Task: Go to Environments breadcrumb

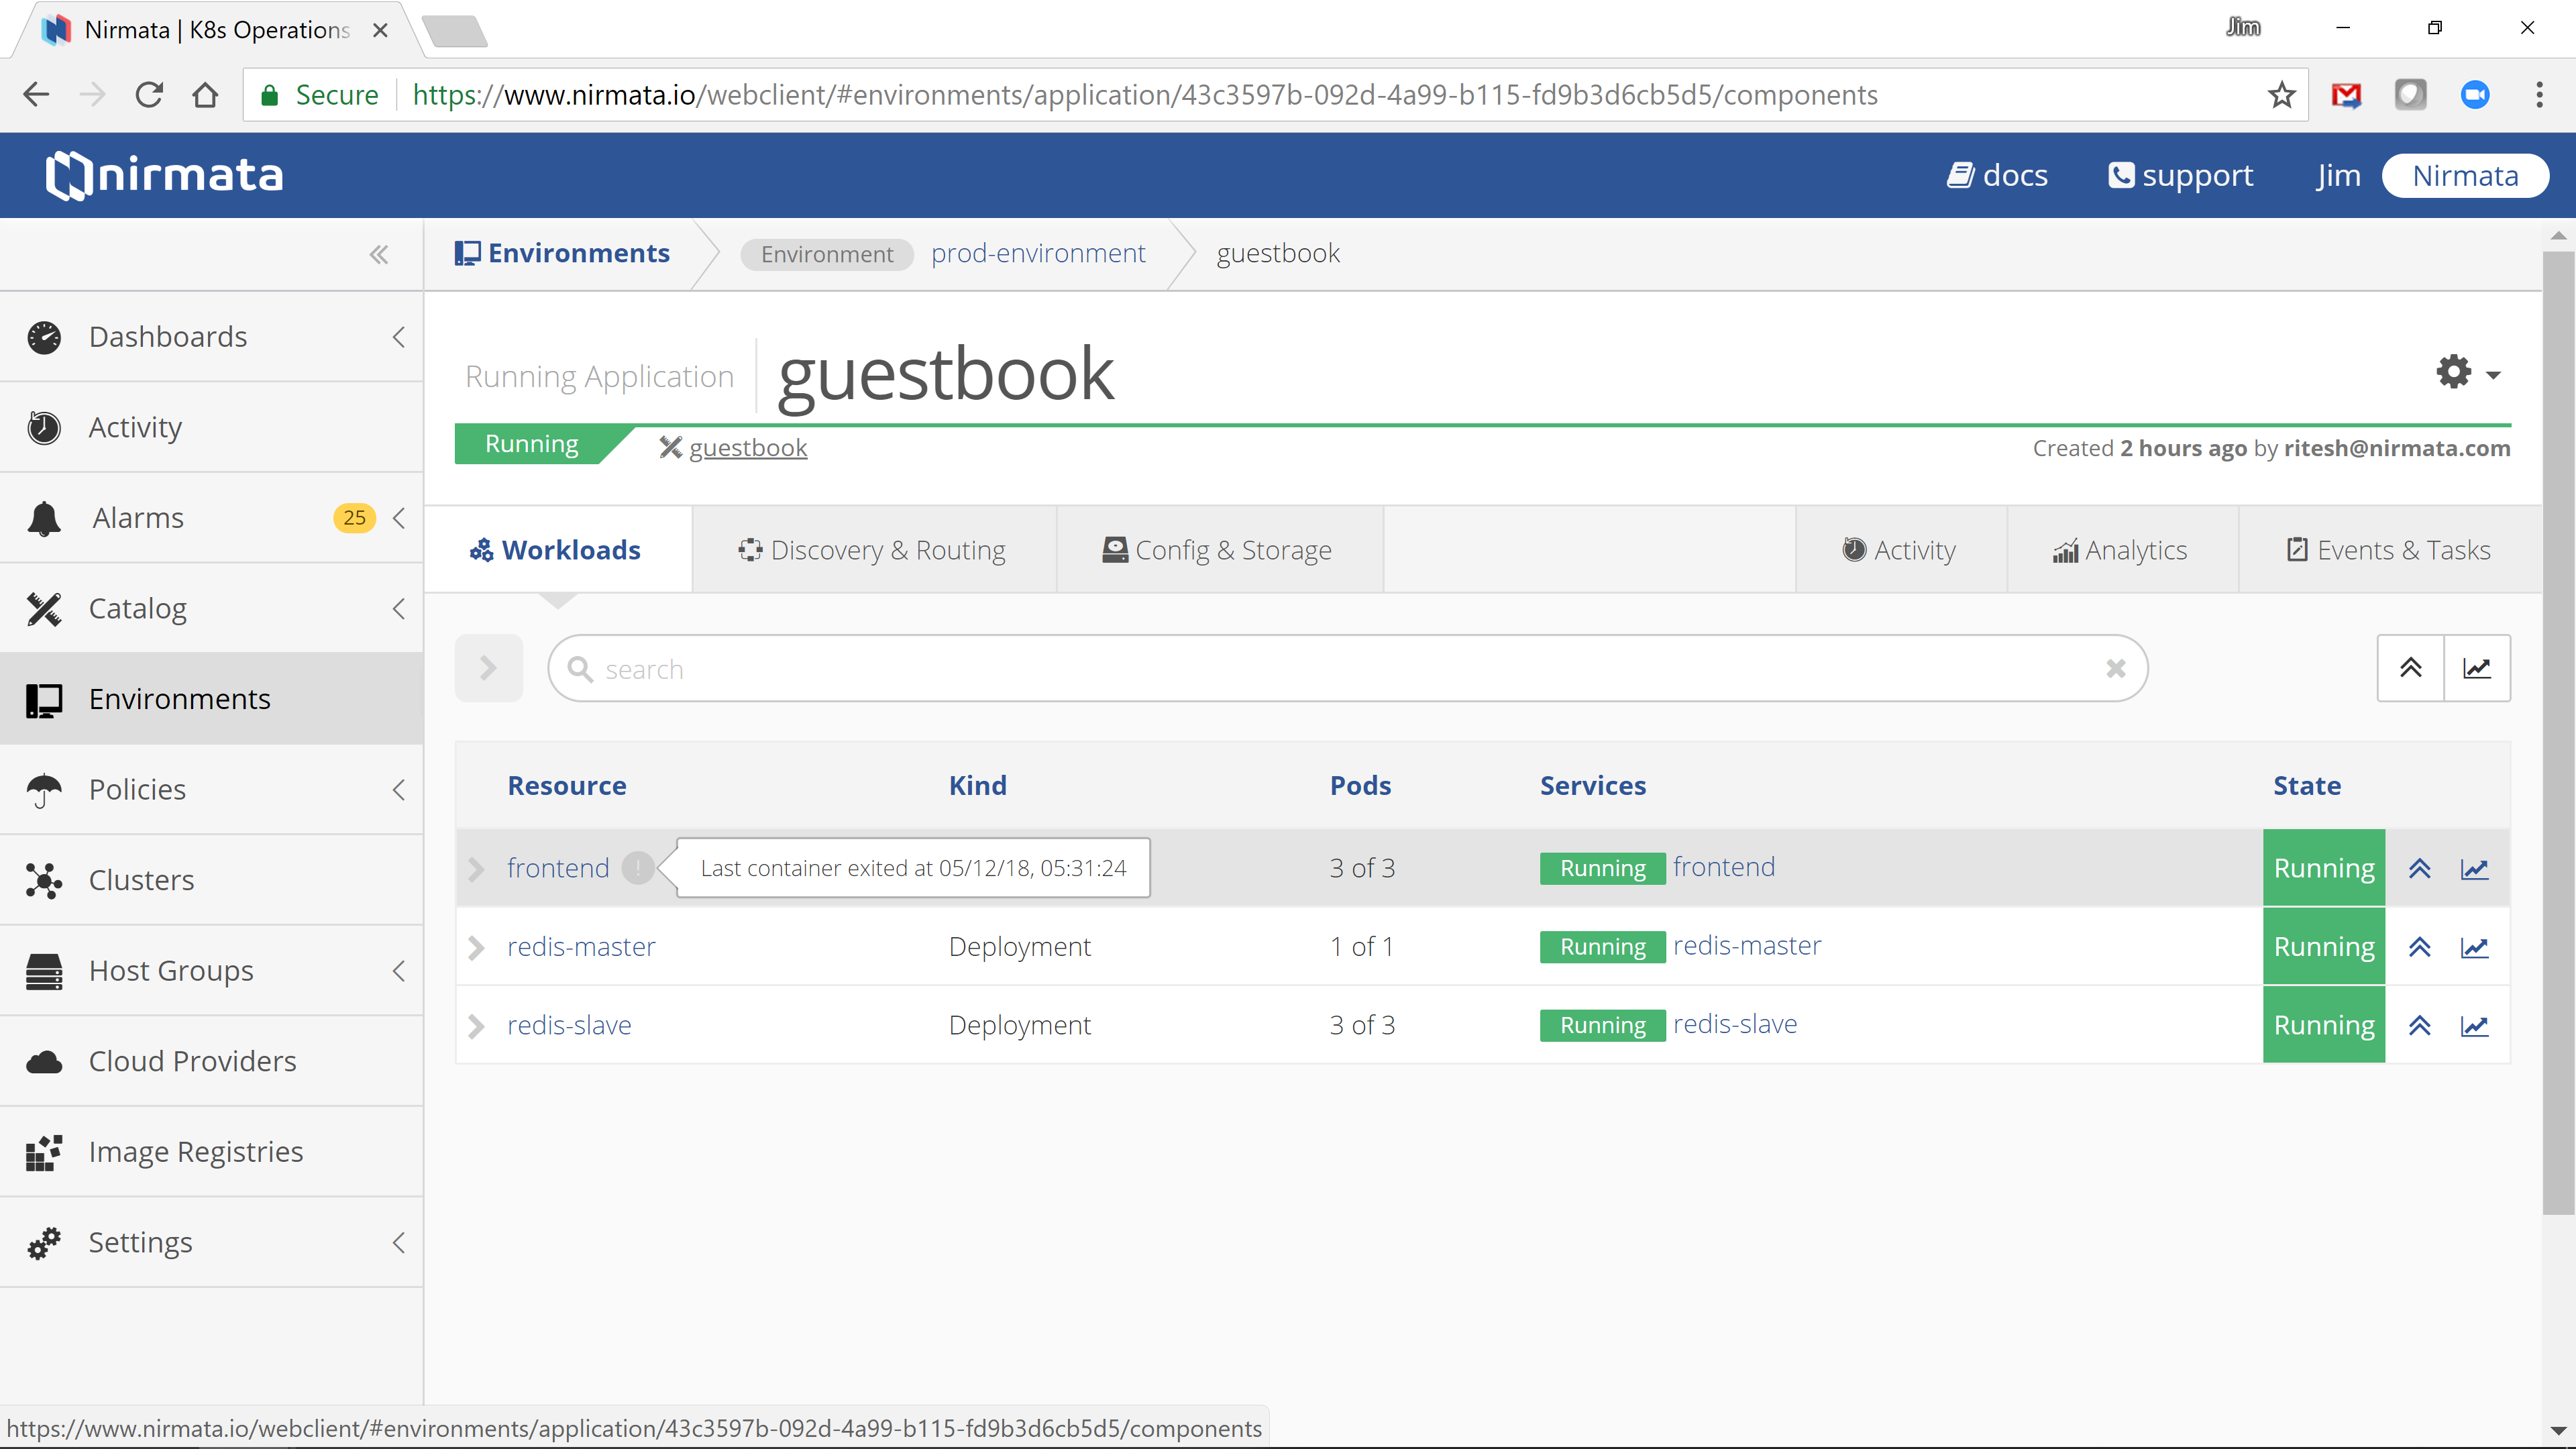Action: pos(562,253)
